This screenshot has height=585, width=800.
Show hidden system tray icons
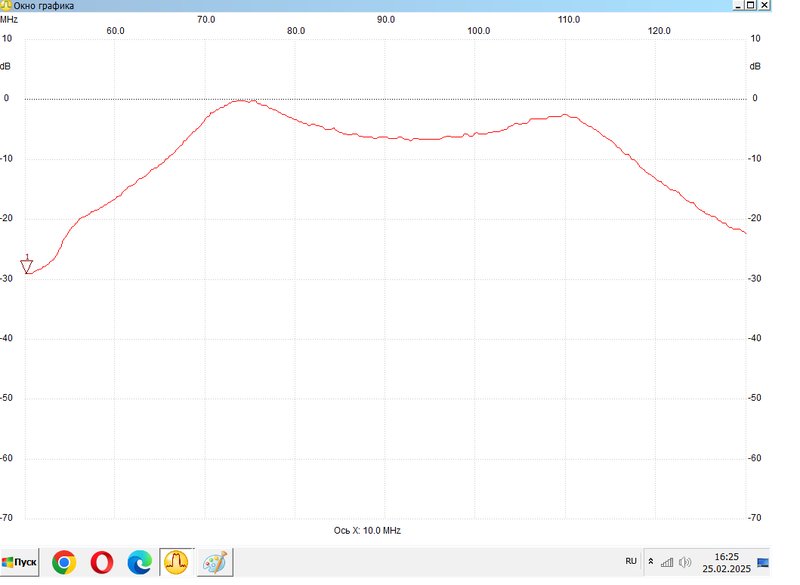click(x=651, y=562)
